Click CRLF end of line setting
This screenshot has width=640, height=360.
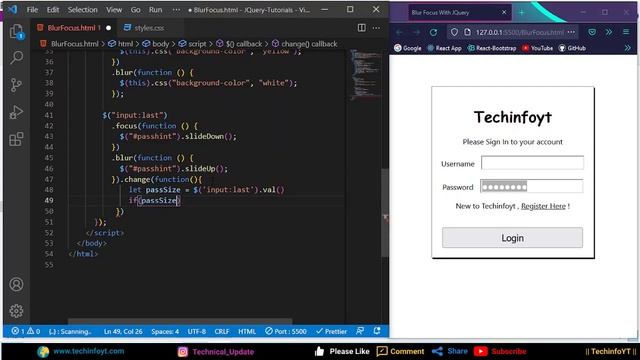222,331
